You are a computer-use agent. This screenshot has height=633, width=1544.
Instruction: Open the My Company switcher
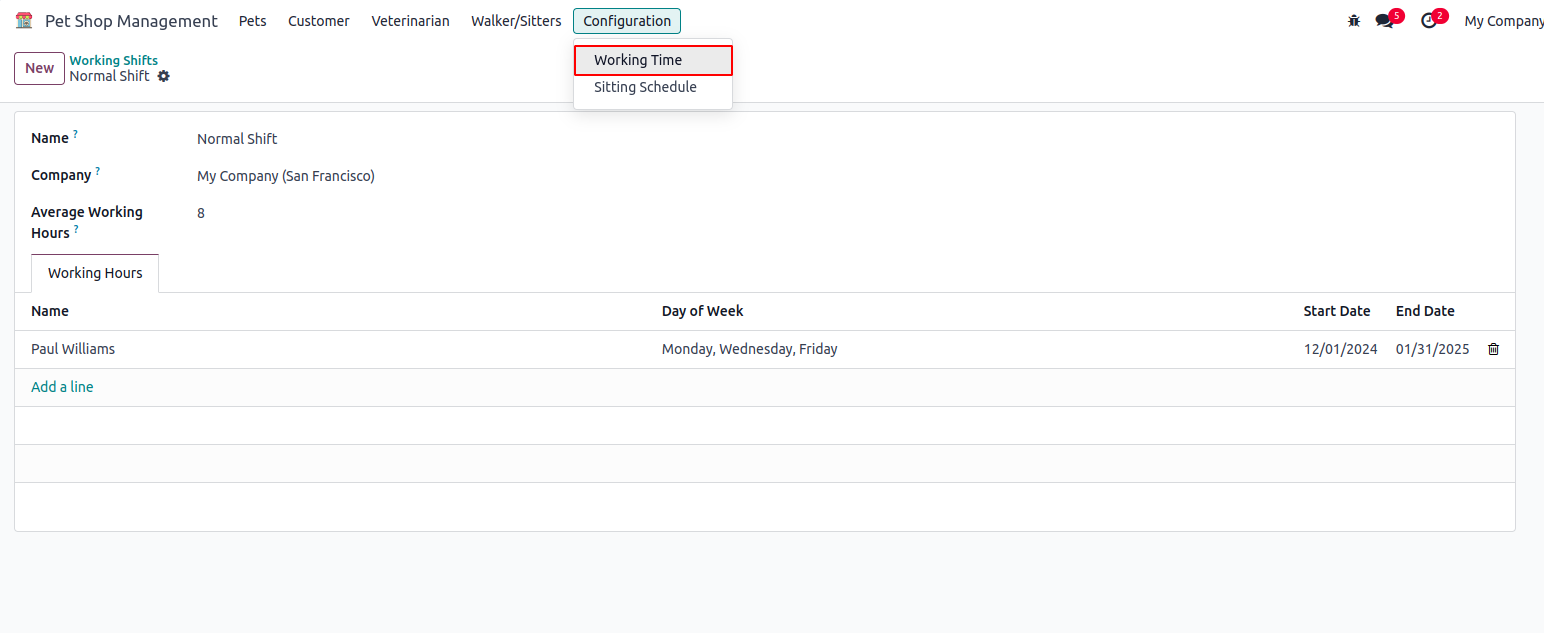(x=1504, y=21)
